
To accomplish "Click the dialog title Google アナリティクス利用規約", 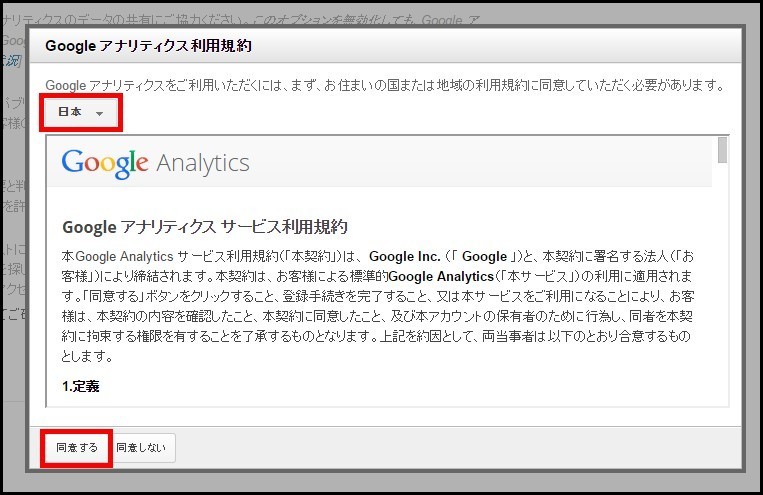I will point(148,46).
